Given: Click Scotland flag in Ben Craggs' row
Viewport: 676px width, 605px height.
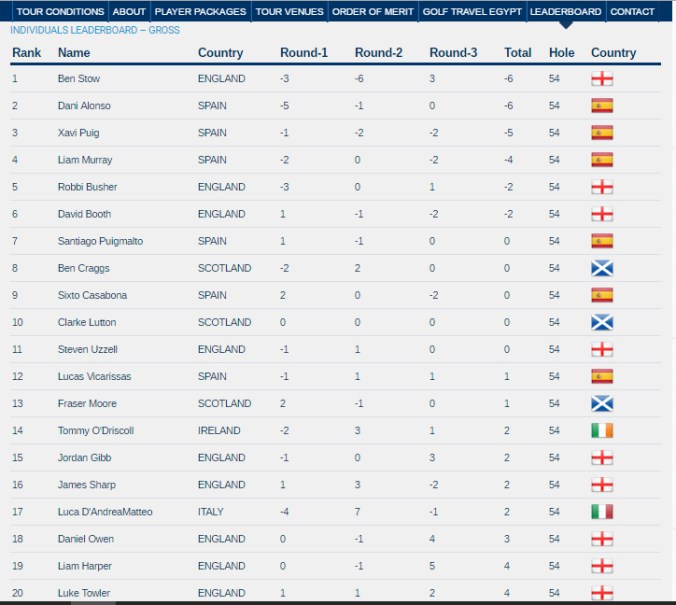Looking at the screenshot, I should click(x=601, y=268).
